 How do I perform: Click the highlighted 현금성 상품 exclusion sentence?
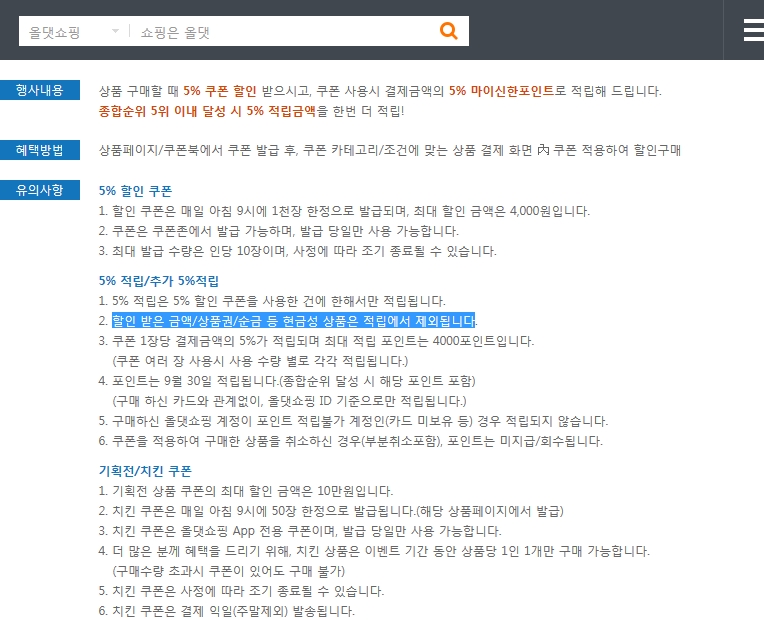[294, 320]
